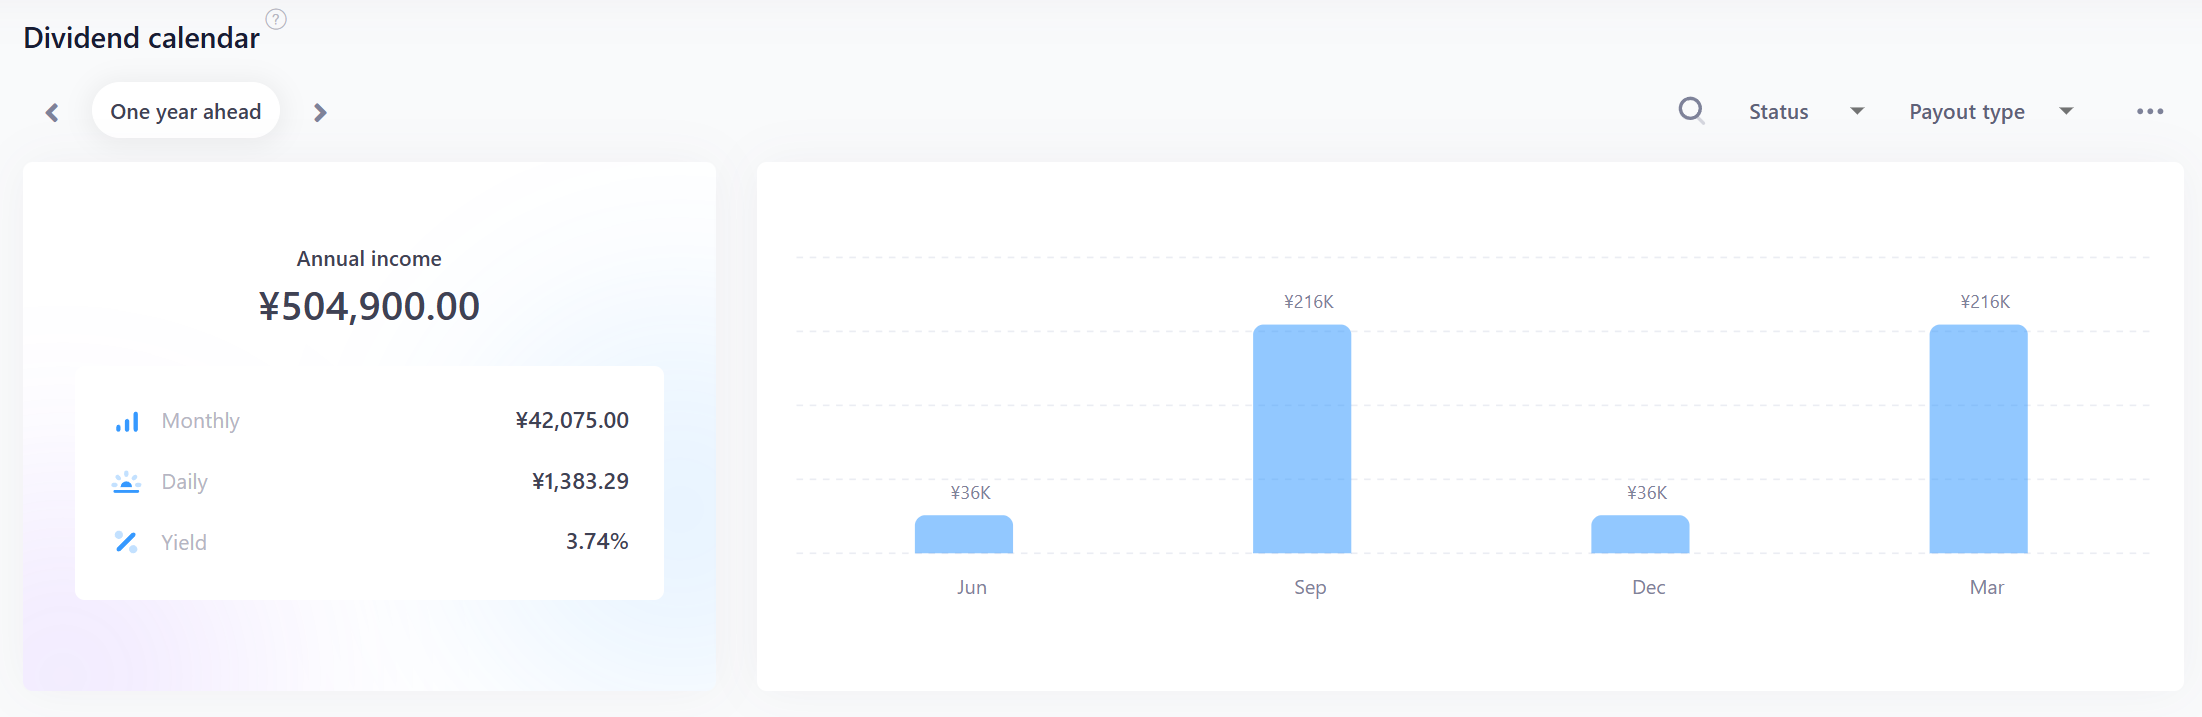
Task: Go to previous period with left chevron
Action: (52, 112)
